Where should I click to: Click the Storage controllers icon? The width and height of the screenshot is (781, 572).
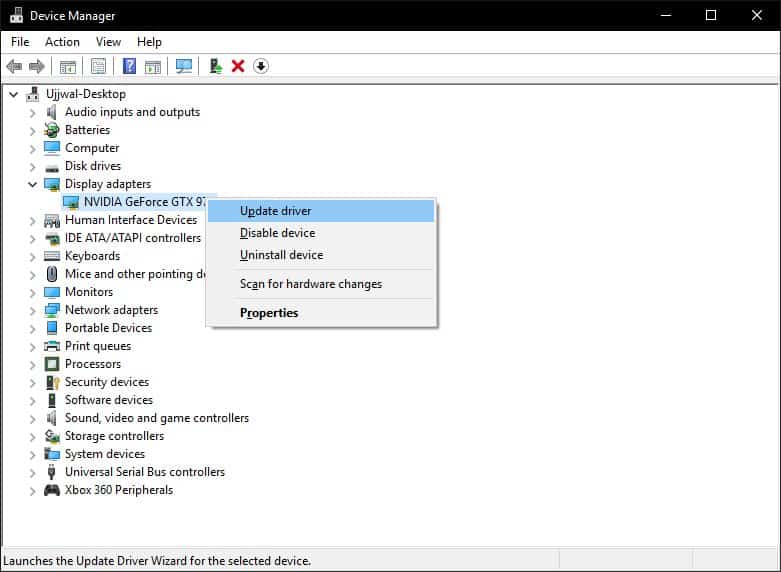pos(52,436)
